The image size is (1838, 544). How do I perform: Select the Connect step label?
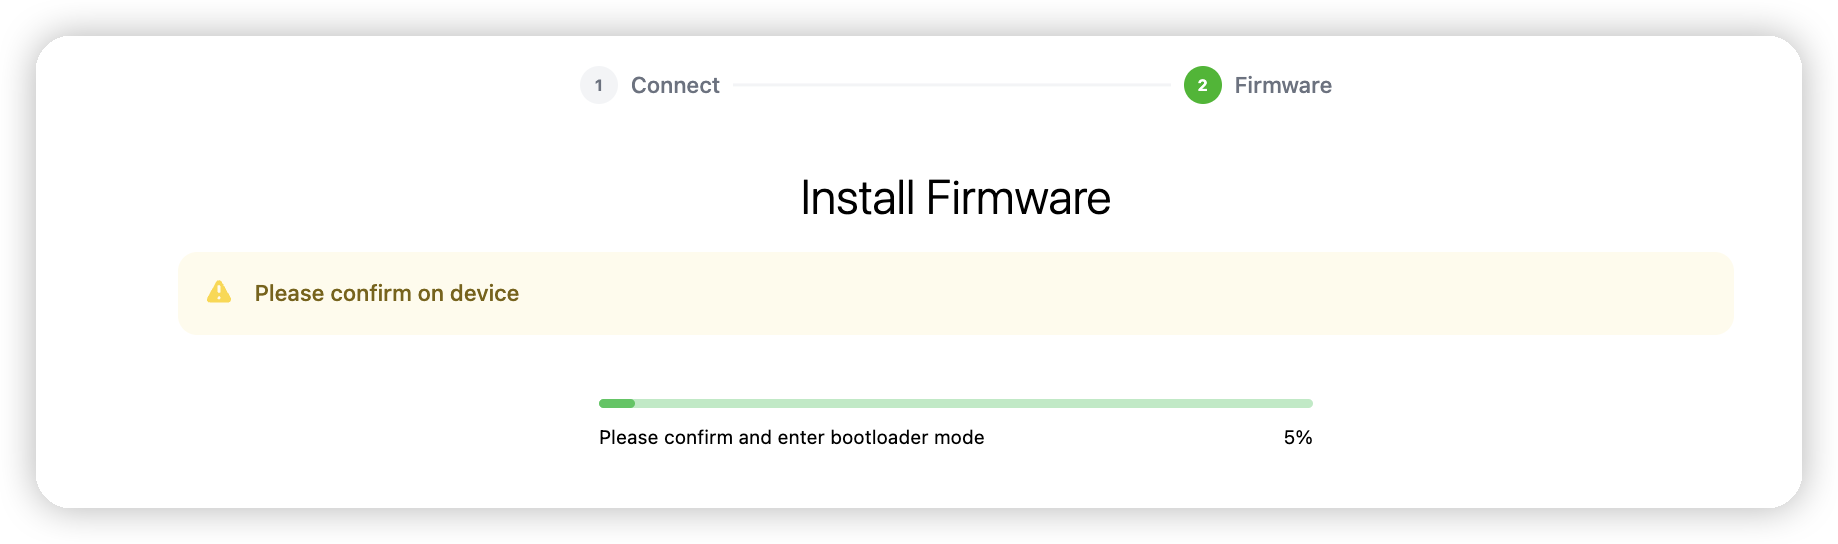click(675, 85)
